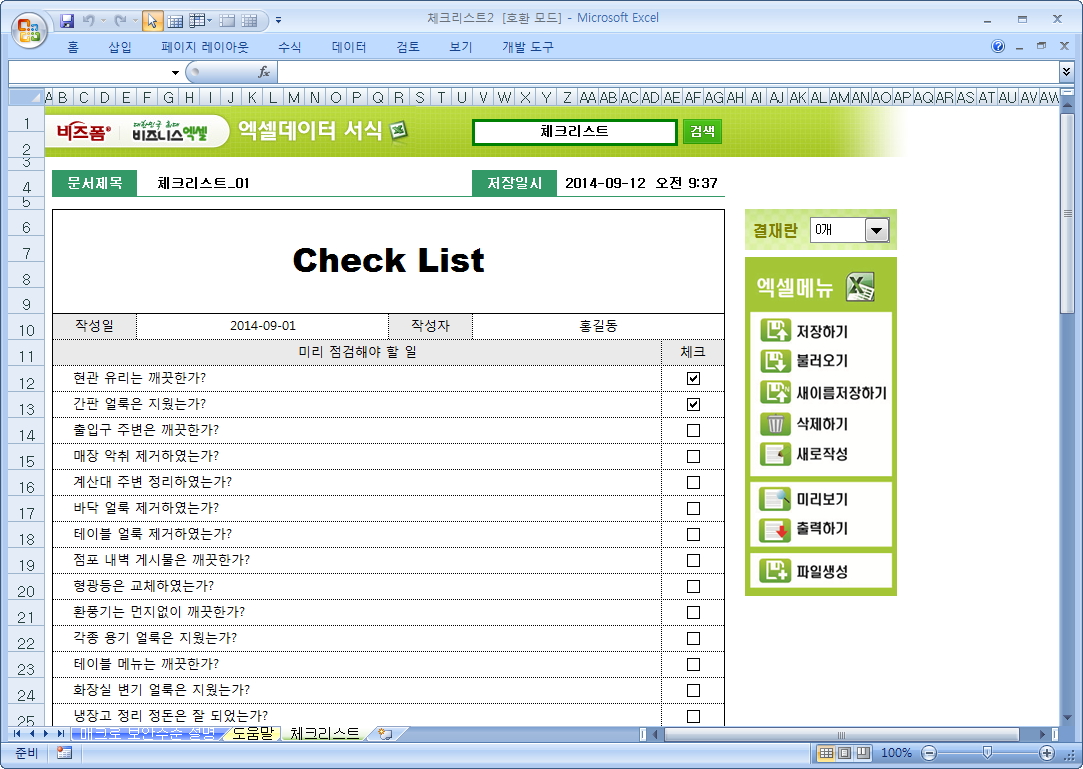The image size is (1083, 769).
Task: Switch to Page Layout view icon
Action: click(x=844, y=753)
